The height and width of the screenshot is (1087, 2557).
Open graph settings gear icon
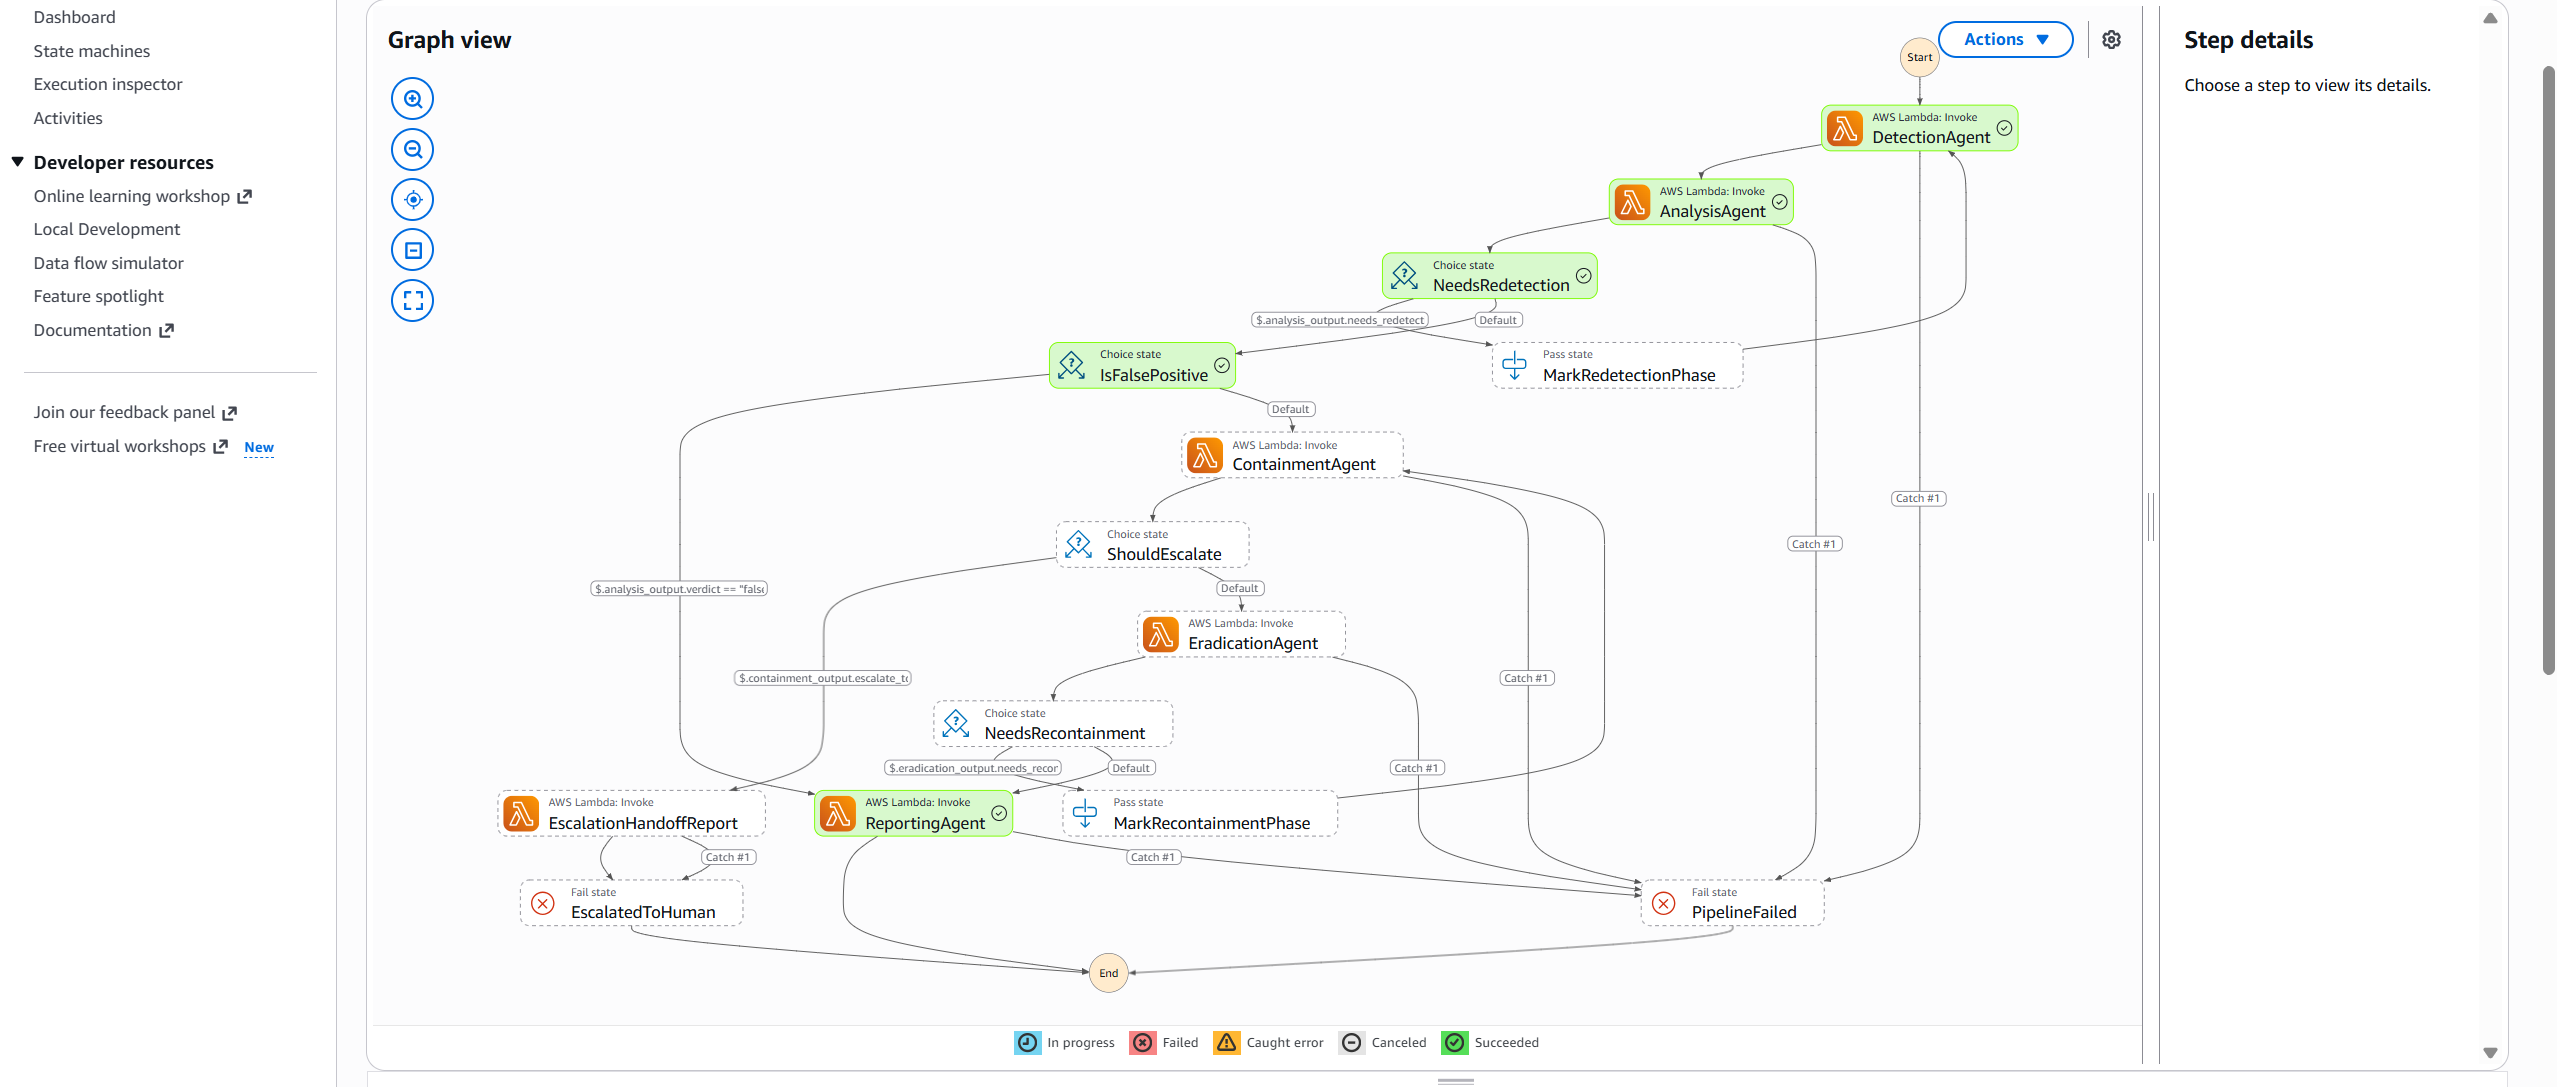click(2111, 40)
